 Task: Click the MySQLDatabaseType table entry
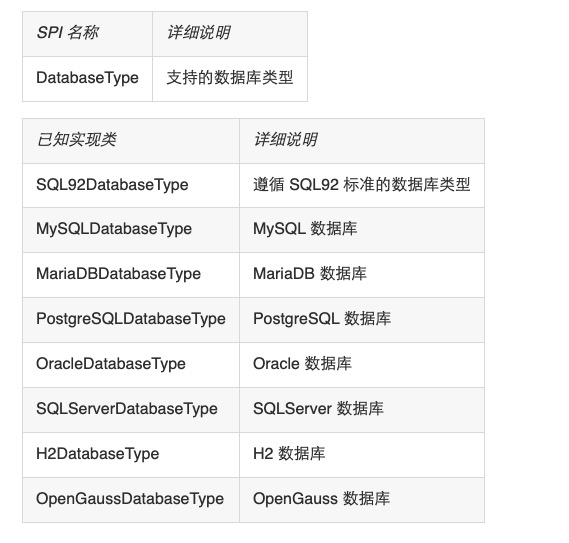[114, 229]
